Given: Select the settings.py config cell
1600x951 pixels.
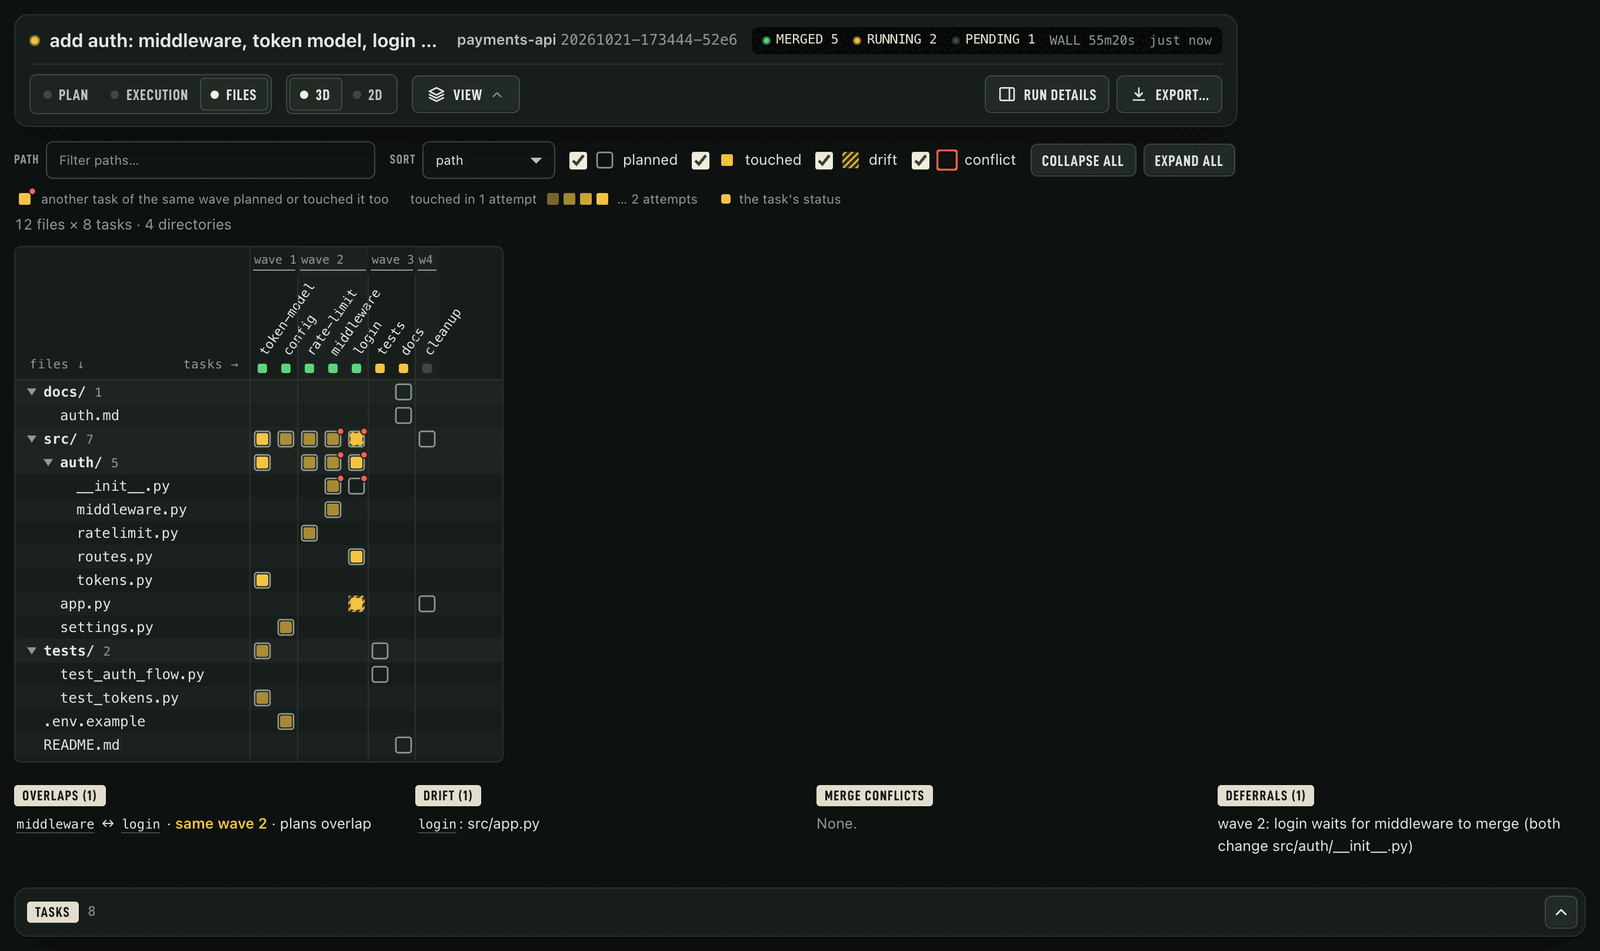Looking at the screenshot, I should pos(286,627).
